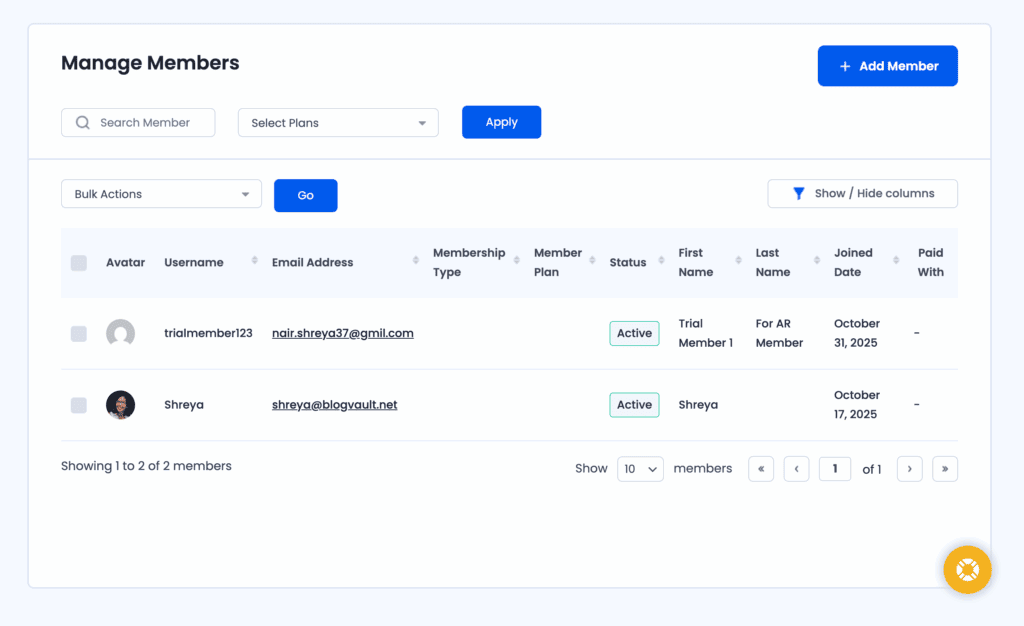The width and height of the screenshot is (1024, 626).
Task: Sort by Last Name column arrows
Action: coord(817,260)
